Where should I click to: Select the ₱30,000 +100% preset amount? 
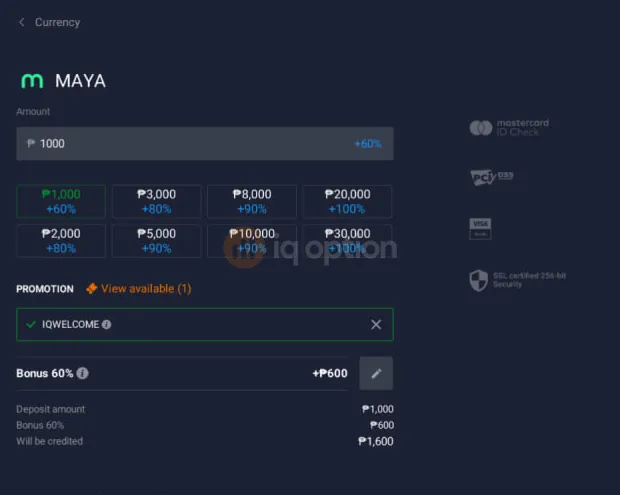point(347,241)
